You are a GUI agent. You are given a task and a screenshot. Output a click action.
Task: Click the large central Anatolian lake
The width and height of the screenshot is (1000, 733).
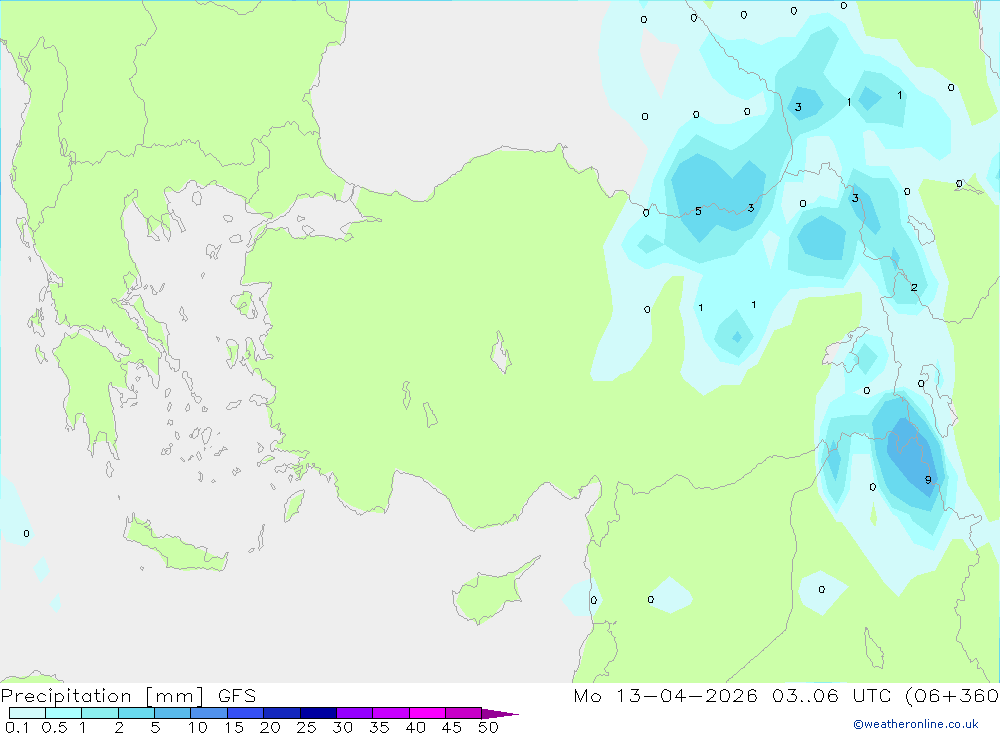click(501, 352)
